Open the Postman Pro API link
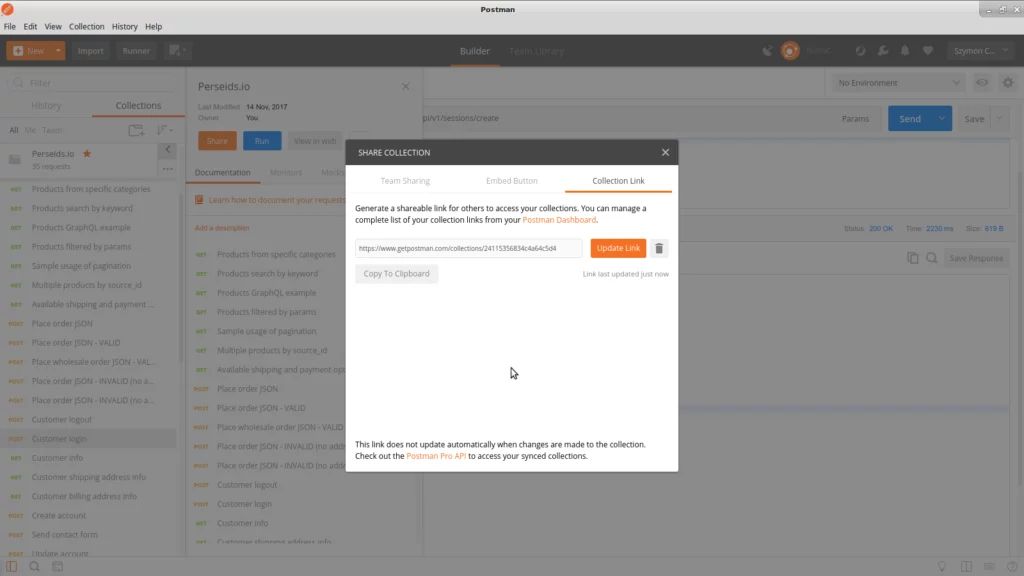The image size is (1024, 576). [436, 456]
